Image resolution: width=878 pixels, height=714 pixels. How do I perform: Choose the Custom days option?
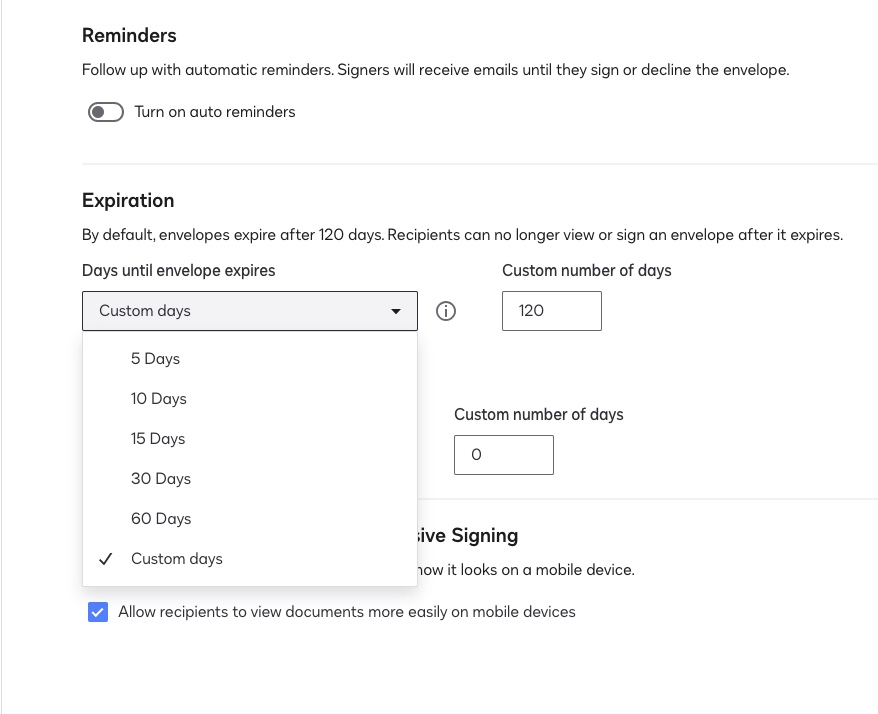click(176, 558)
